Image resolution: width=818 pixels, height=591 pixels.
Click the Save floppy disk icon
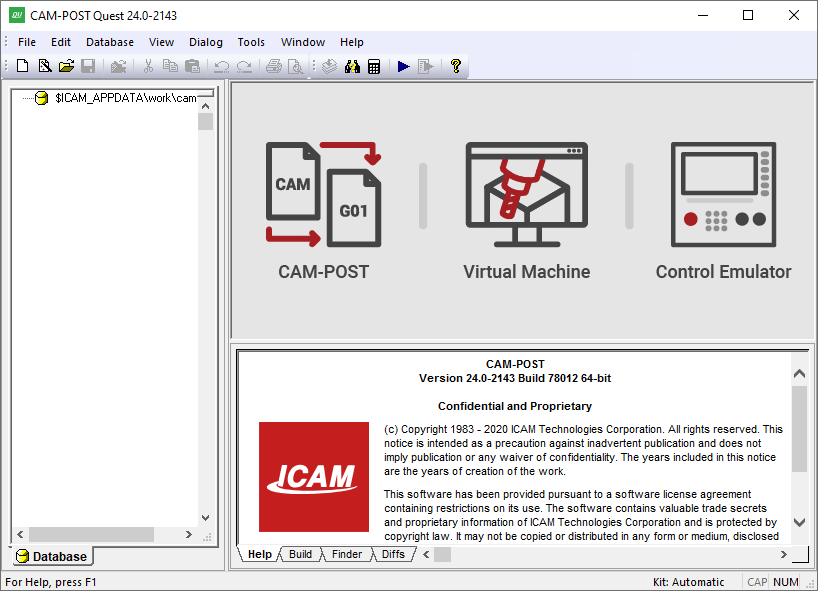88,66
